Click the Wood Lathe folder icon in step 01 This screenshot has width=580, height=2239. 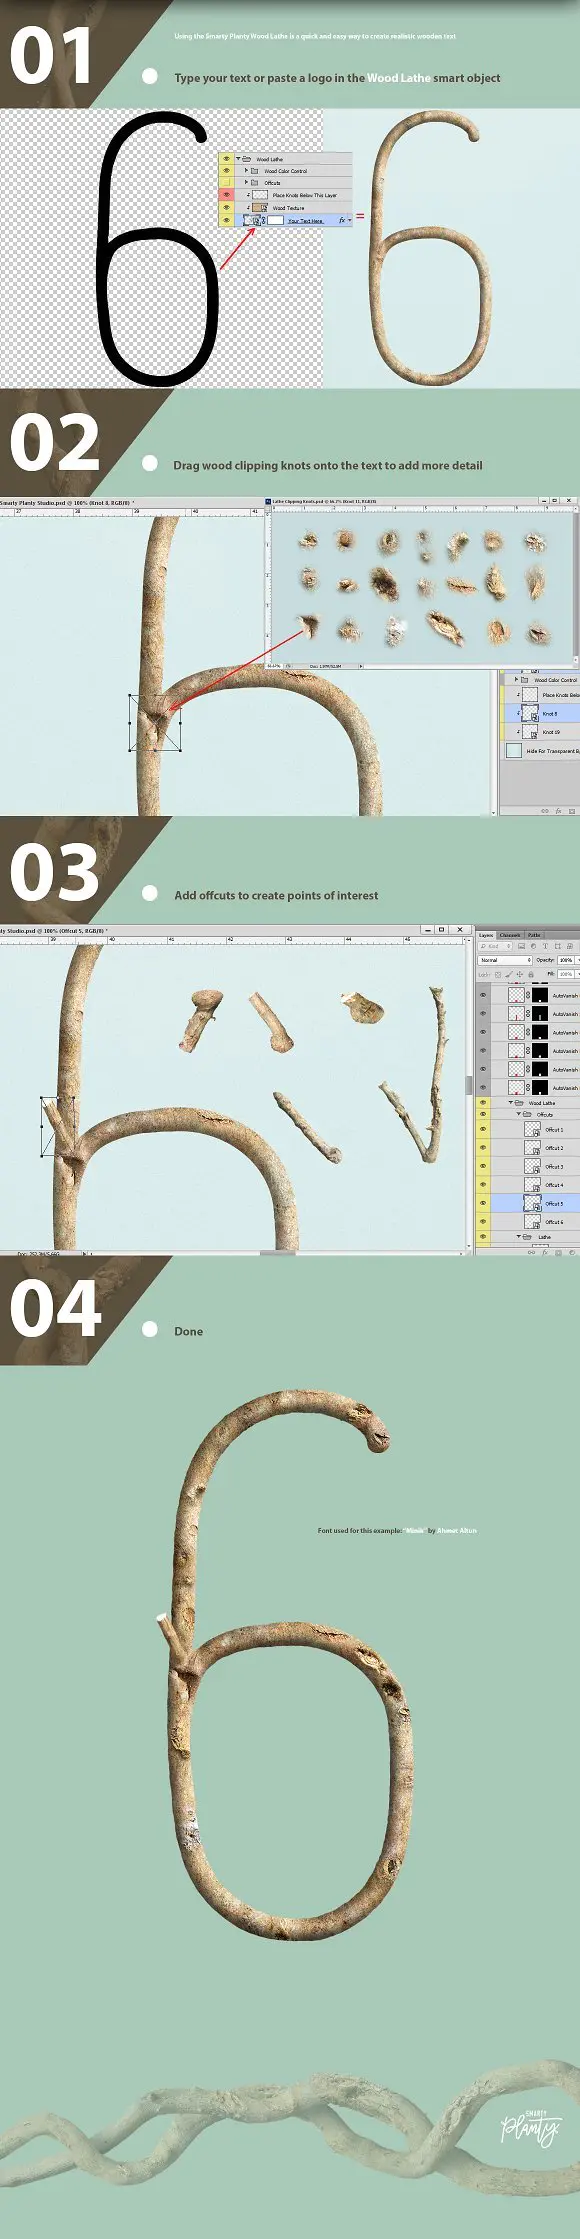coord(246,159)
